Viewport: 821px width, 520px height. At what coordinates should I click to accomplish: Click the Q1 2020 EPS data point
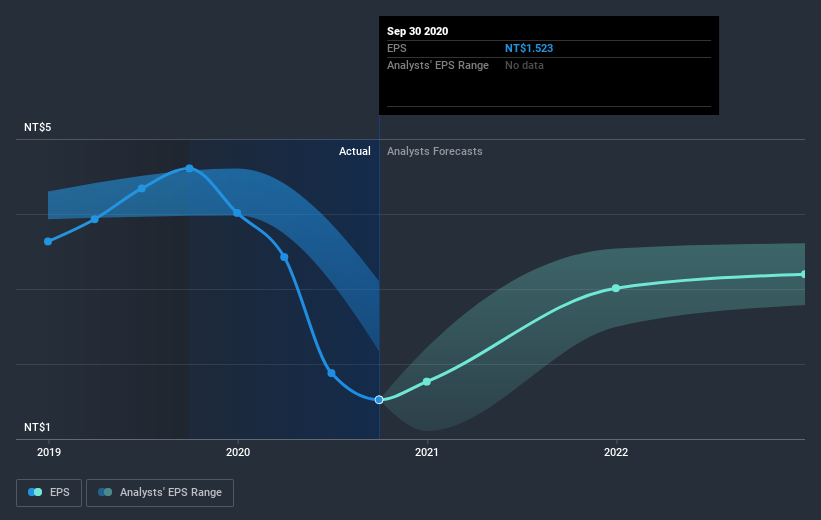click(284, 257)
